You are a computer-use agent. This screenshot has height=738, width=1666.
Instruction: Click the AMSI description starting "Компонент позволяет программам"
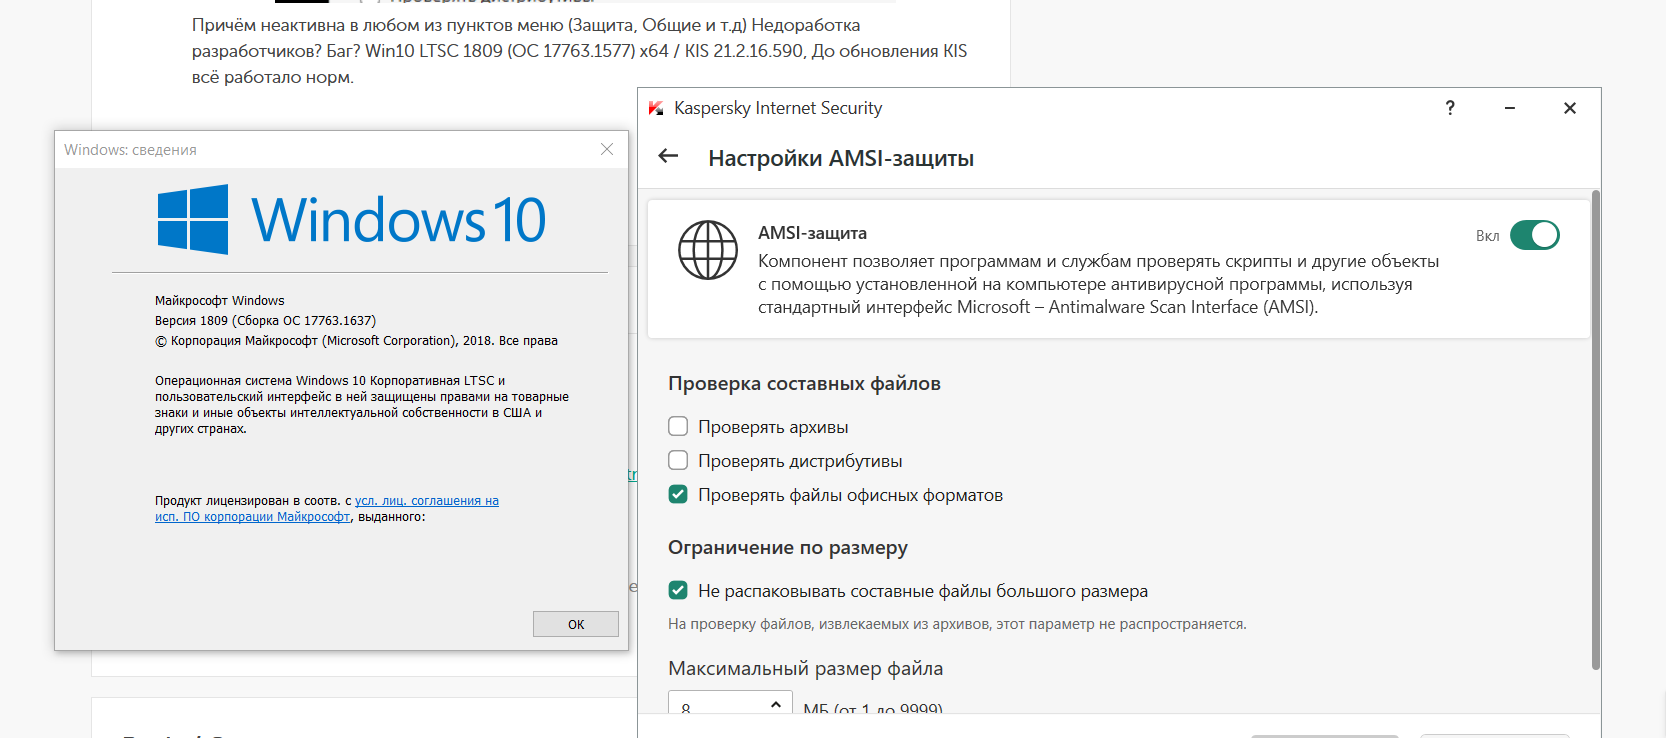coord(1098,284)
